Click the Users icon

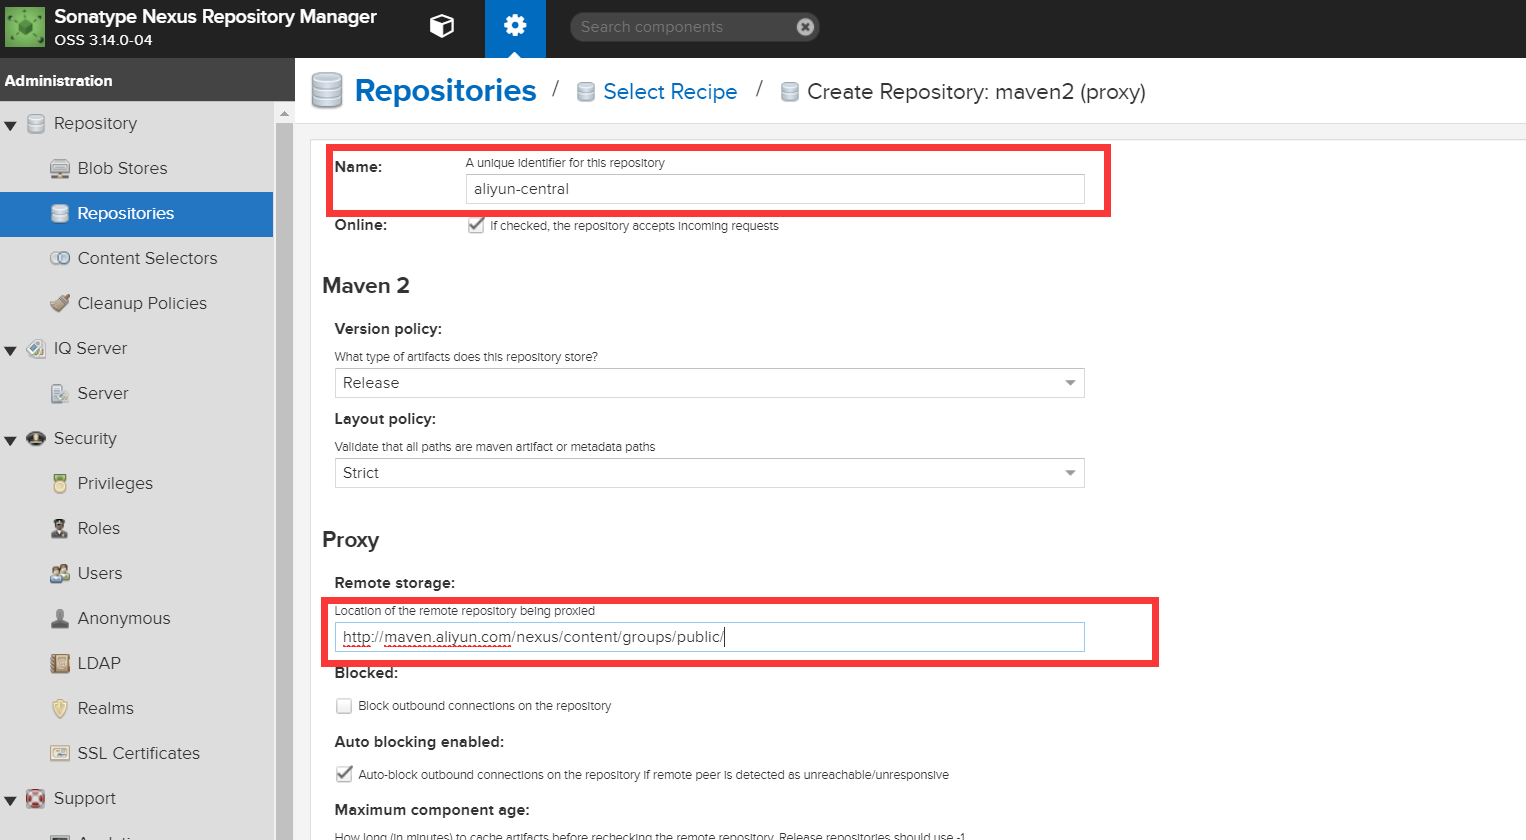click(60, 573)
